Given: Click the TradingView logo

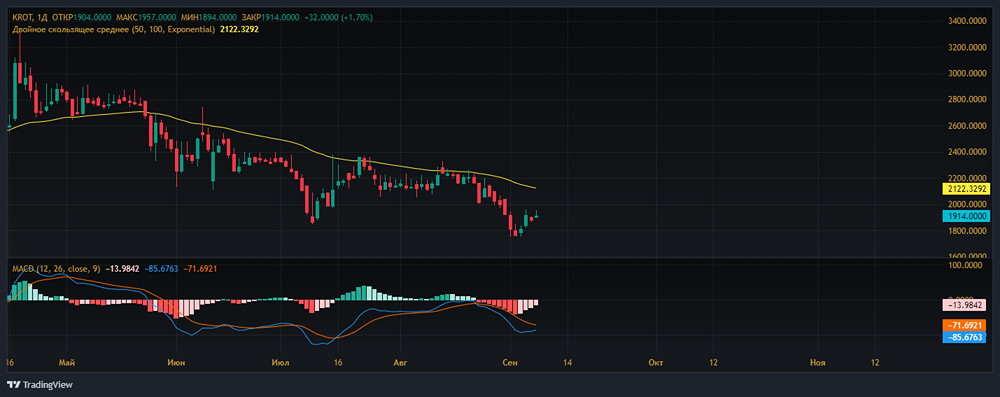Looking at the screenshot, I should [40, 385].
